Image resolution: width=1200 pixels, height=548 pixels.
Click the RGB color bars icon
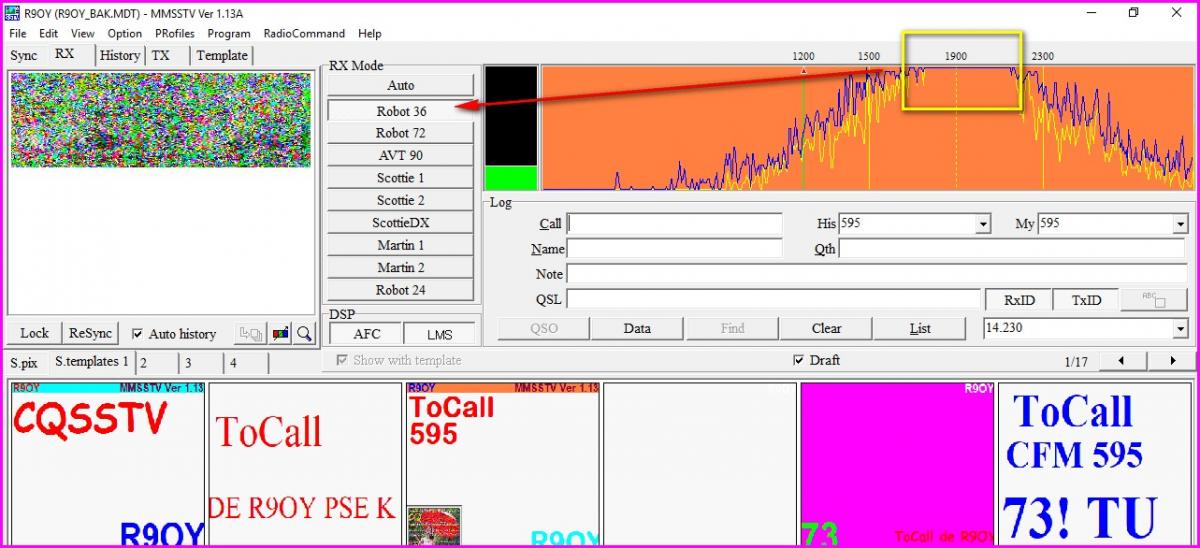tap(282, 333)
